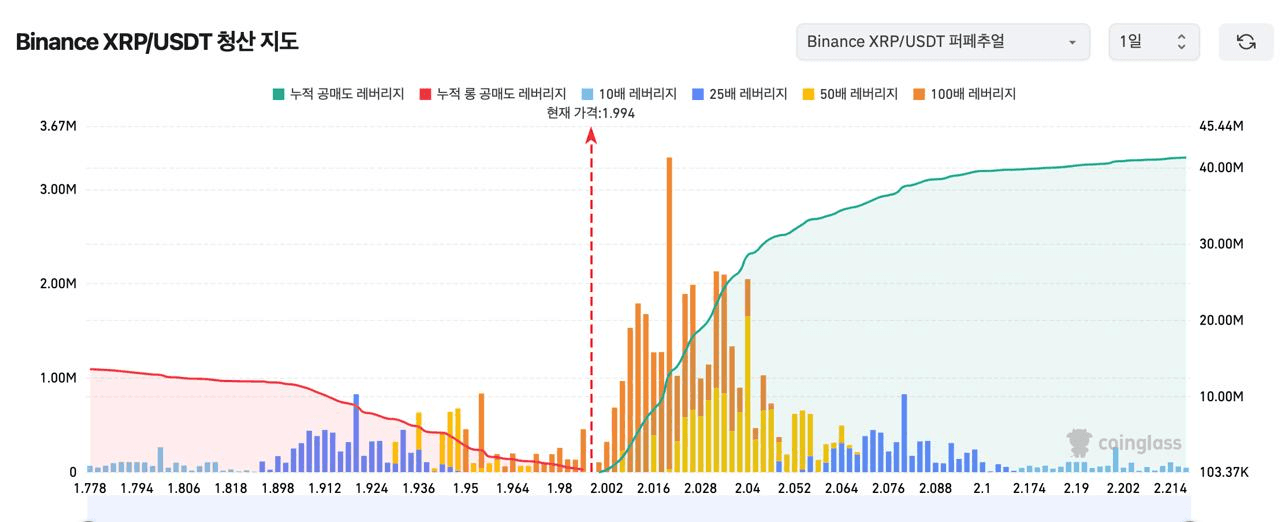Click the 40.00M right axis label
Image resolution: width=1280 pixels, height=522 pixels.
tap(1220, 167)
